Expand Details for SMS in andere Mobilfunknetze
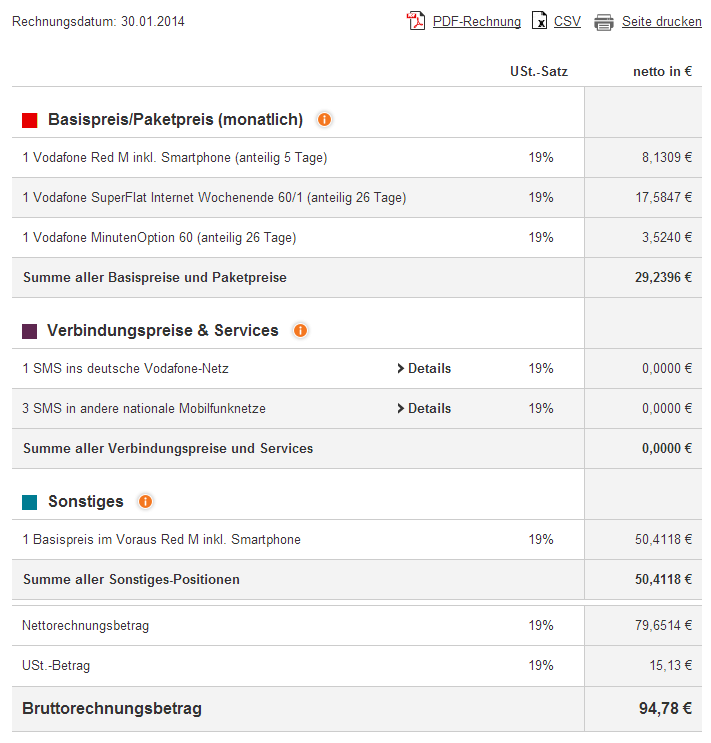The image size is (711, 743). tap(424, 409)
